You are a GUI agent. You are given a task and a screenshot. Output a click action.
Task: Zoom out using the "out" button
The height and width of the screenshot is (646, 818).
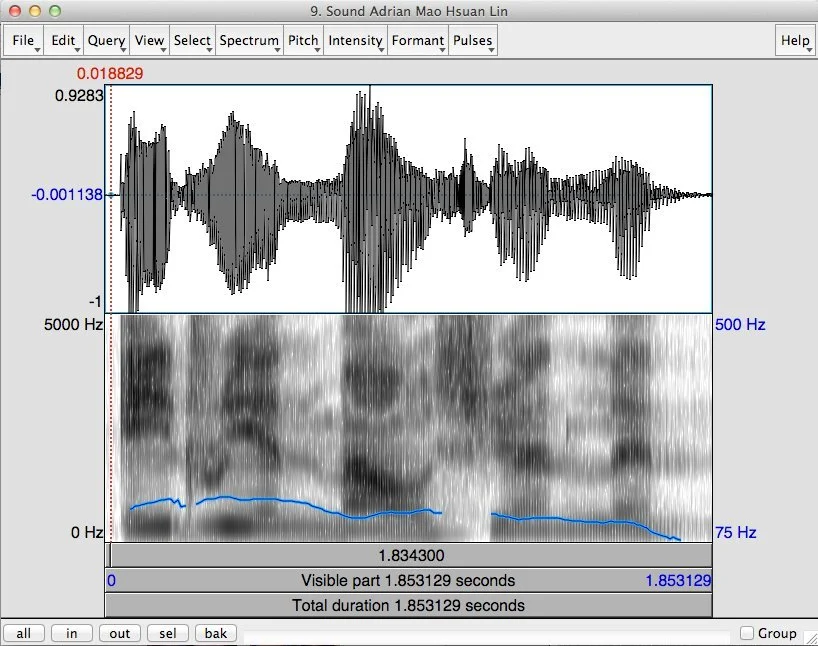pyautogui.click(x=119, y=632)
